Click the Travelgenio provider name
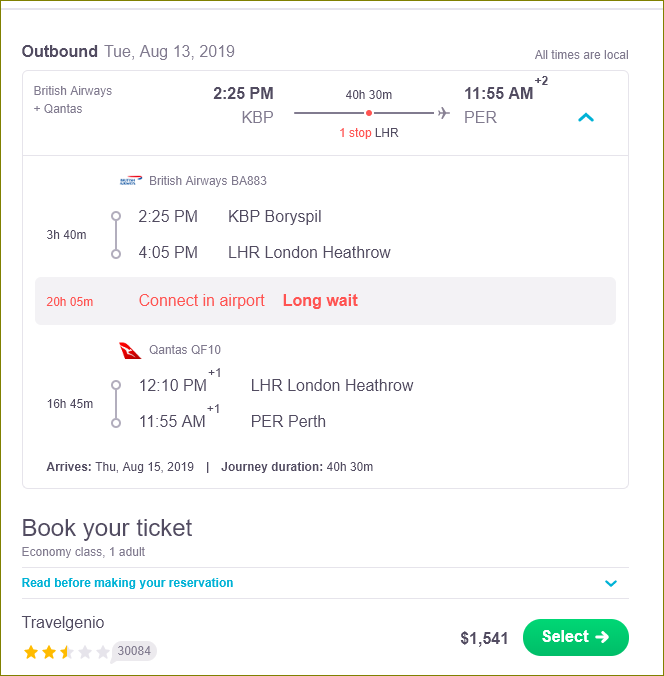Image resolution: width=664 pixels, height=676 pixels. coord(63,623)
